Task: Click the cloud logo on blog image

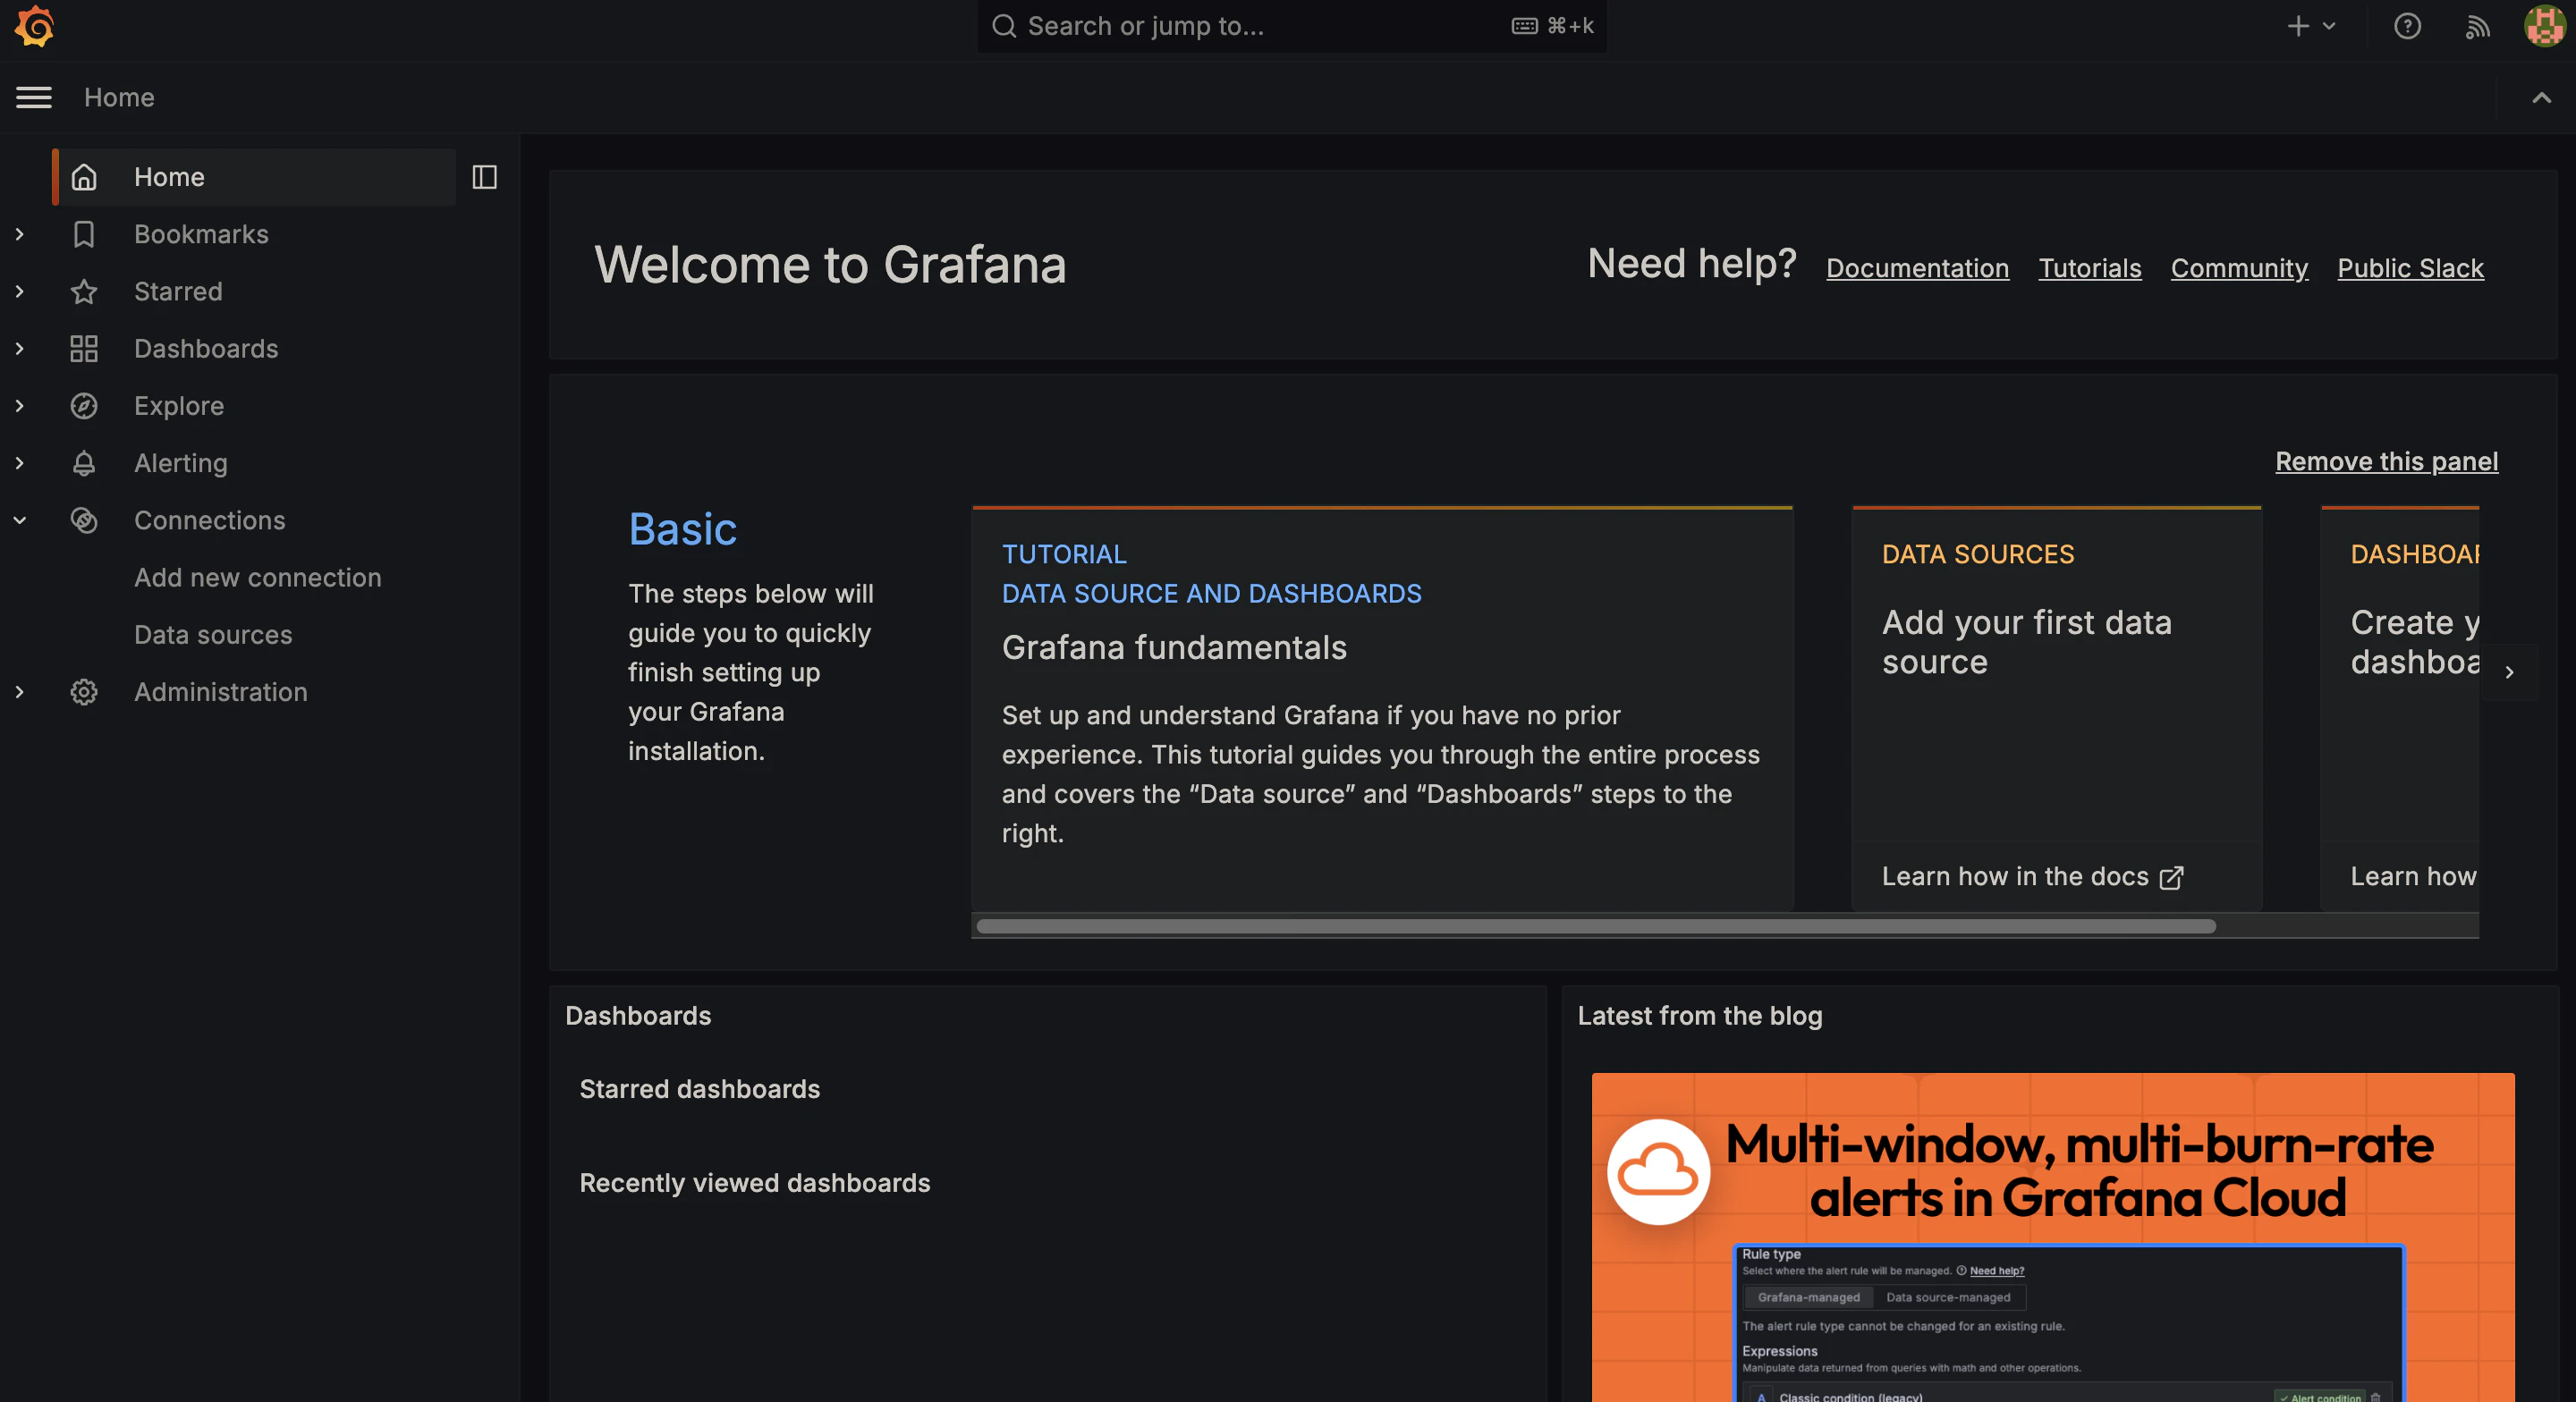Action: pyautogui.click(x=1658, y=1171)
